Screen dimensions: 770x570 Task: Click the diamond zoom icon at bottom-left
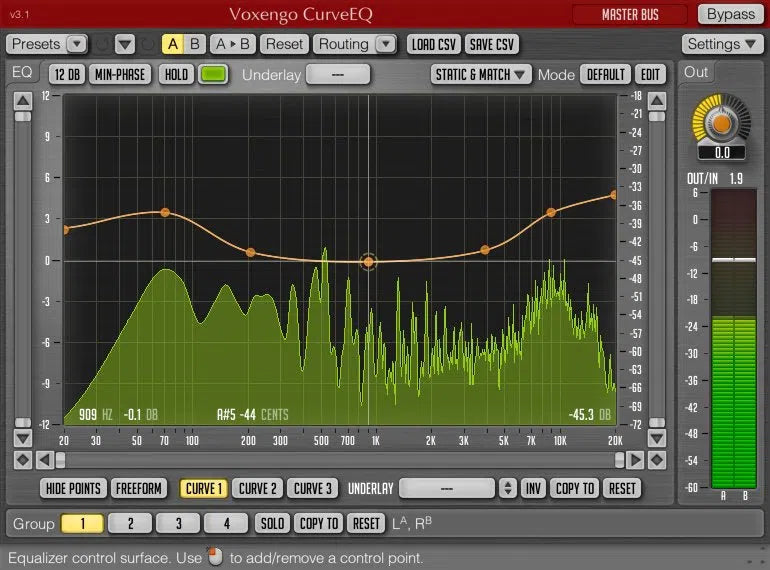pos(22,460)
